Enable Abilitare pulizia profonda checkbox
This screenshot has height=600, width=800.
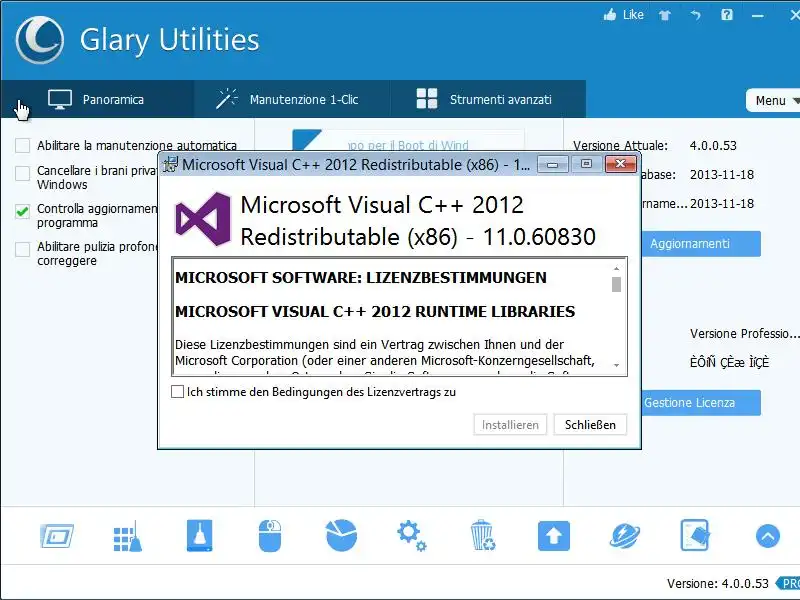coord(22,249)
